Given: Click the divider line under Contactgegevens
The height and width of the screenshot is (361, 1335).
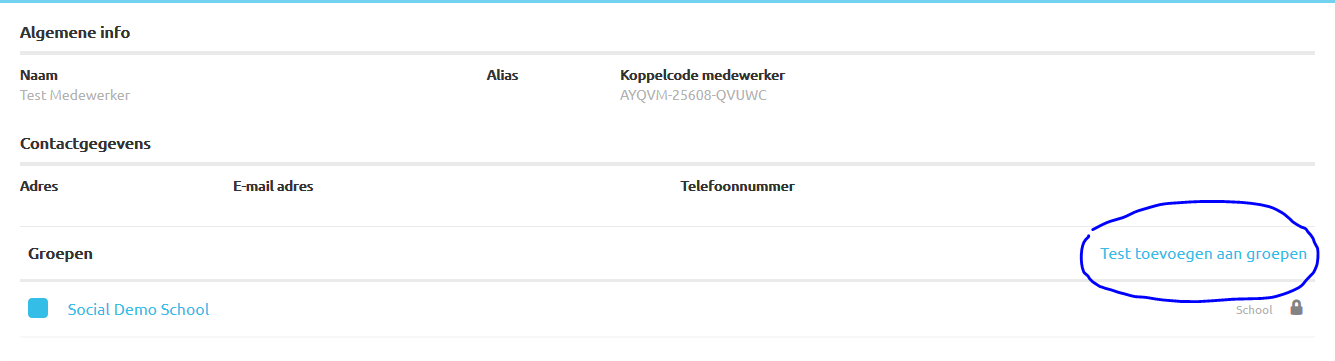Looking at the screenshot, I should click(x=667, y=163).
